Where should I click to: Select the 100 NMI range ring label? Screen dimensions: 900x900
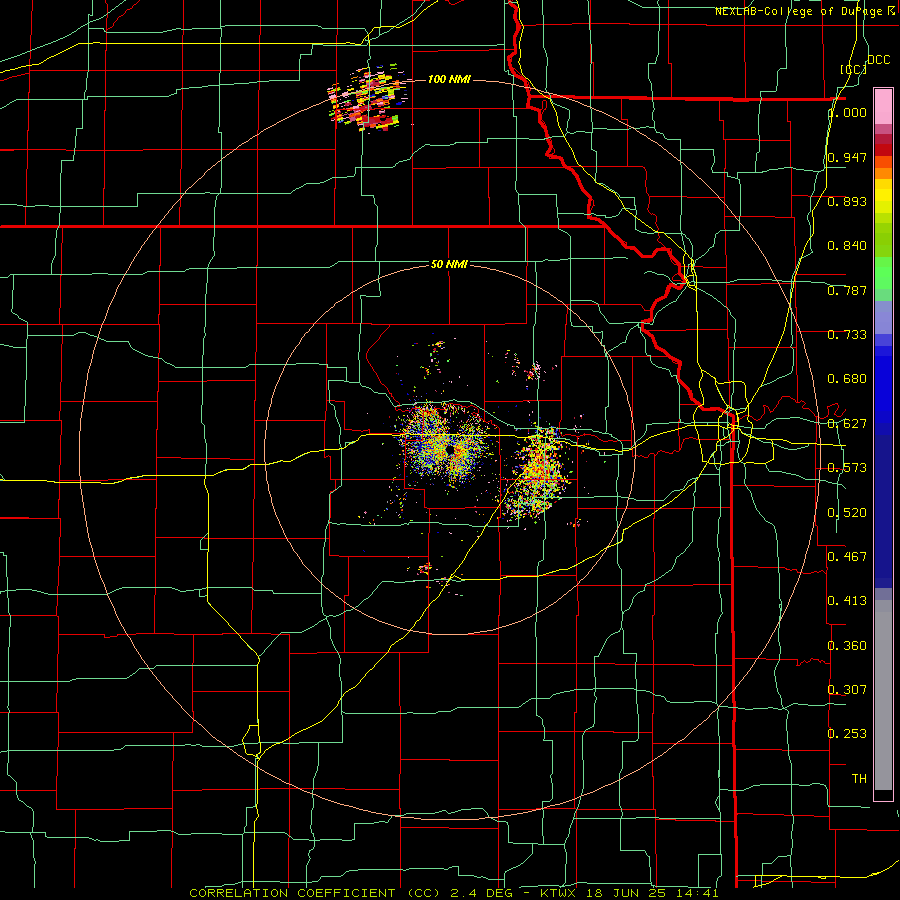click(449, 79)
